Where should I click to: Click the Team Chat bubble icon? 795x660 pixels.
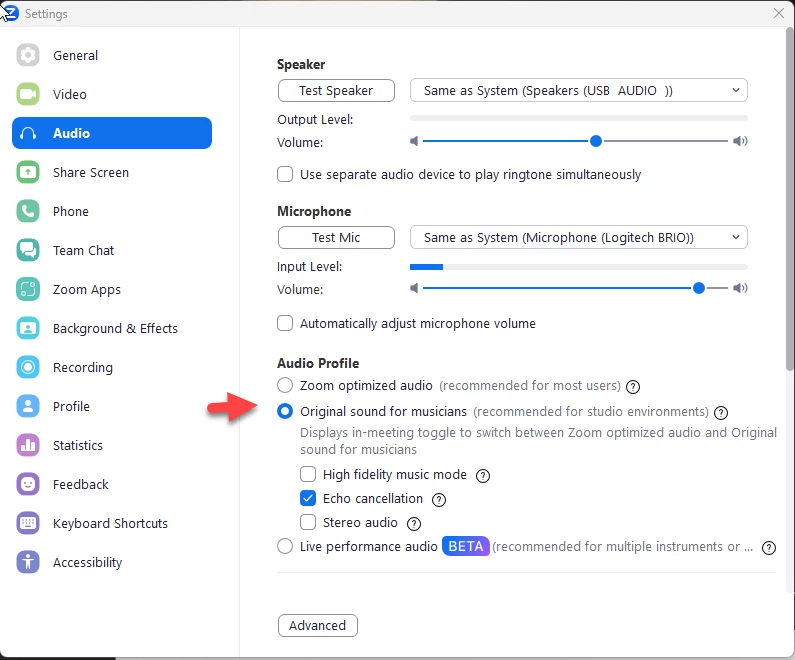[28, 250]
